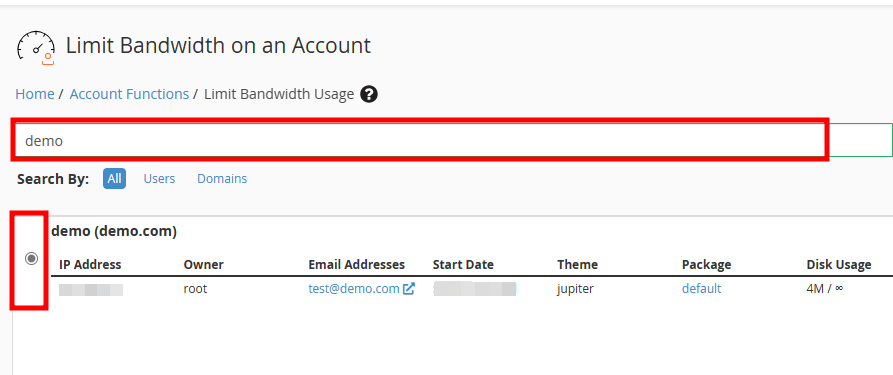Screen dimensions: 893x375
Task: Click the search field containing demo
Action: pyautogui.click(x=453, y=140)
